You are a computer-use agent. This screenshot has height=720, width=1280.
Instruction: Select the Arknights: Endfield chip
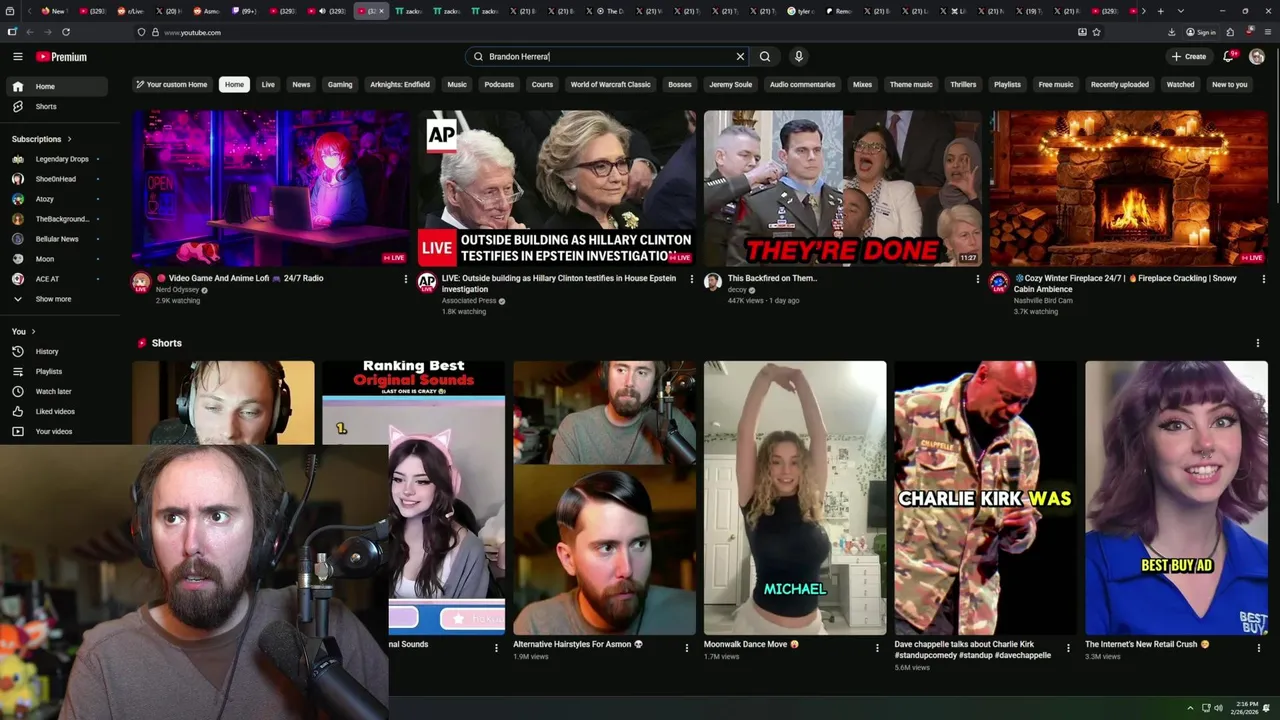(400, 85)
